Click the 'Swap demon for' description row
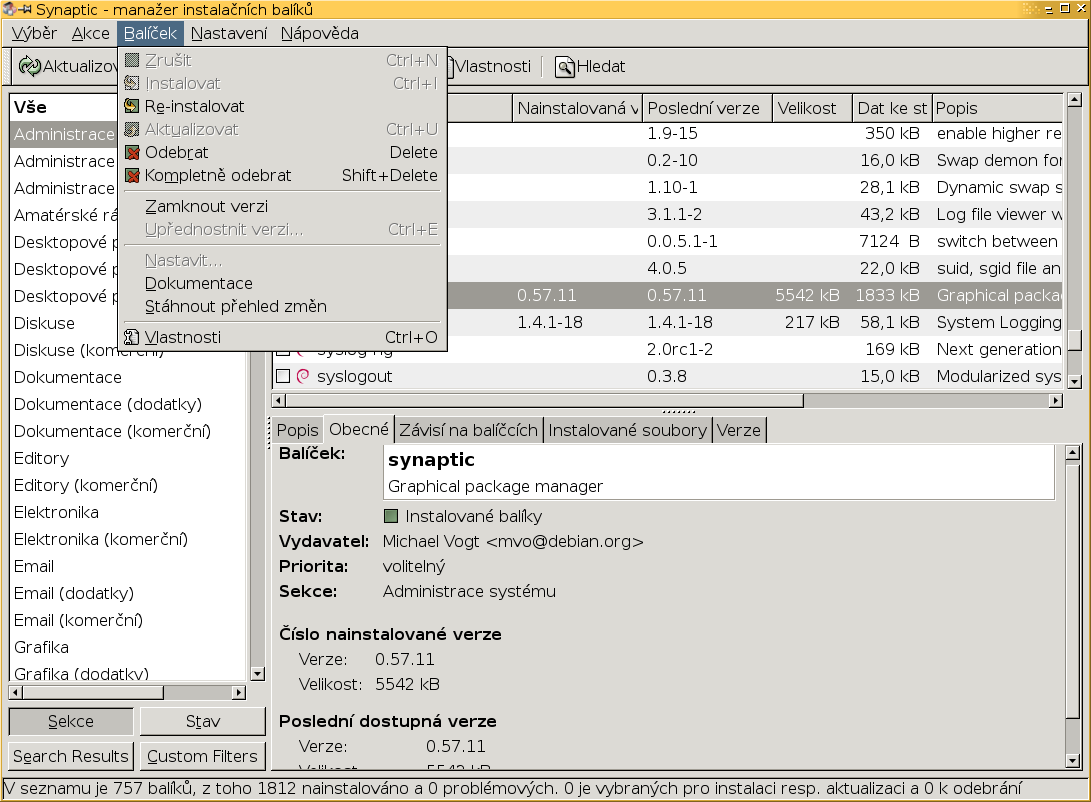Image resolution: width=1091 pixels, height=802 pixels. tap(754, 161)
